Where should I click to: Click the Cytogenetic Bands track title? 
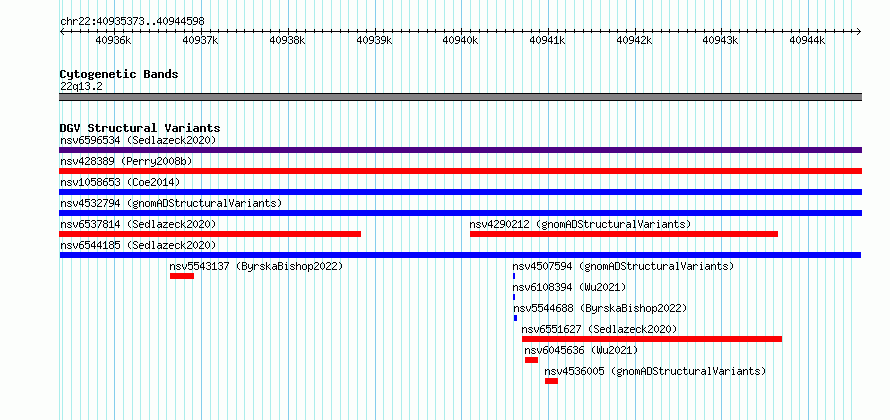point(119,74)
